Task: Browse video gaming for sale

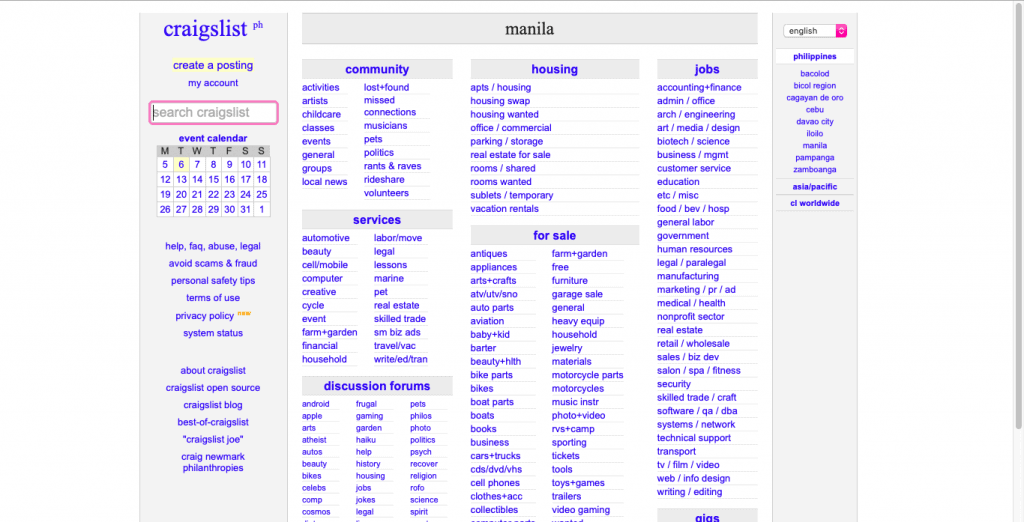Action: [581, 510]
